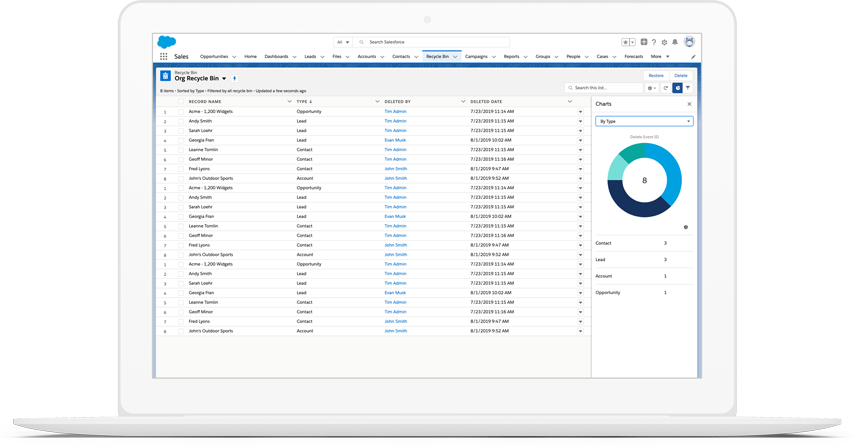Click the Delete button
This screenshot has width=857, height=447.
click(x=680, y=76)
